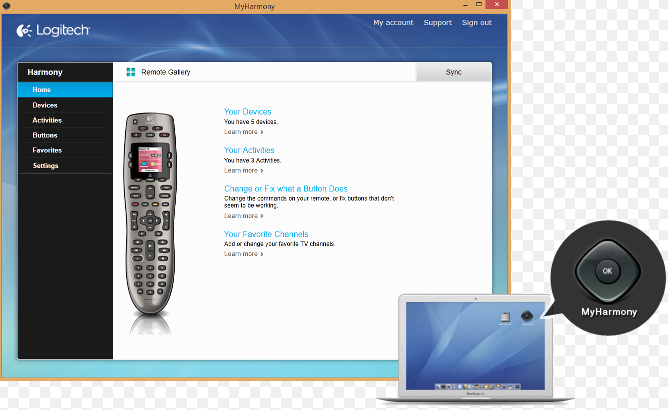Viewport: 668px width, 410px height.
Task: Open the Your Favorite Channels link
Action: pos(266,234)
